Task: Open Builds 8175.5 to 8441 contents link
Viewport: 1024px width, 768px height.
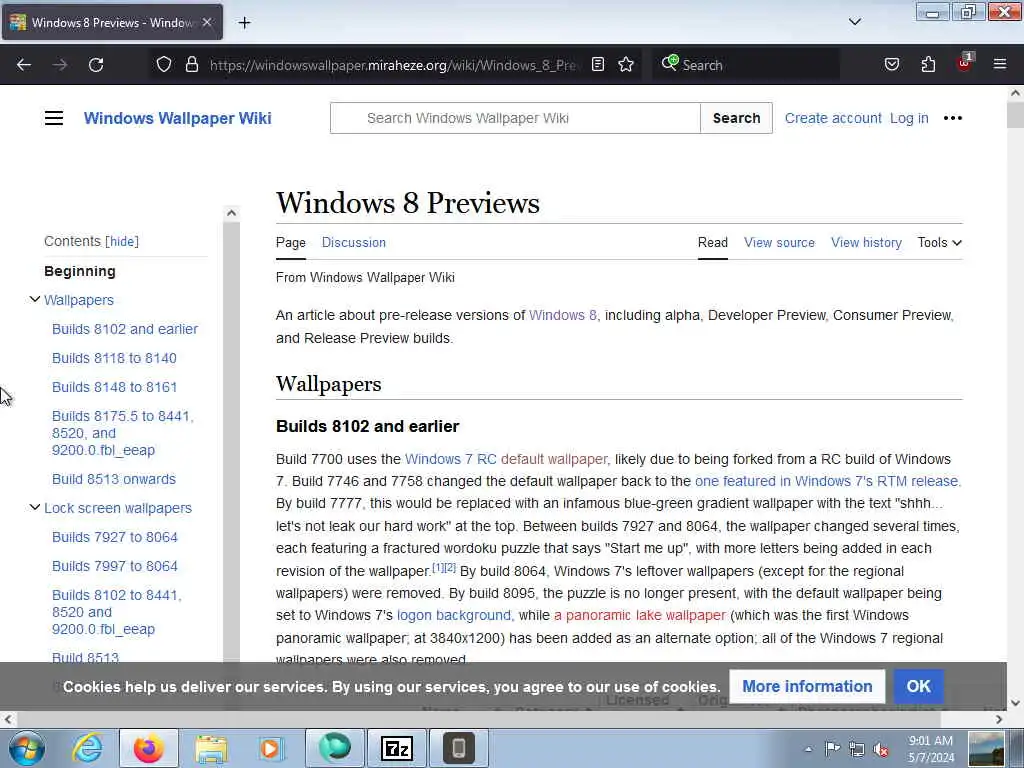Action: click(123, 433)
